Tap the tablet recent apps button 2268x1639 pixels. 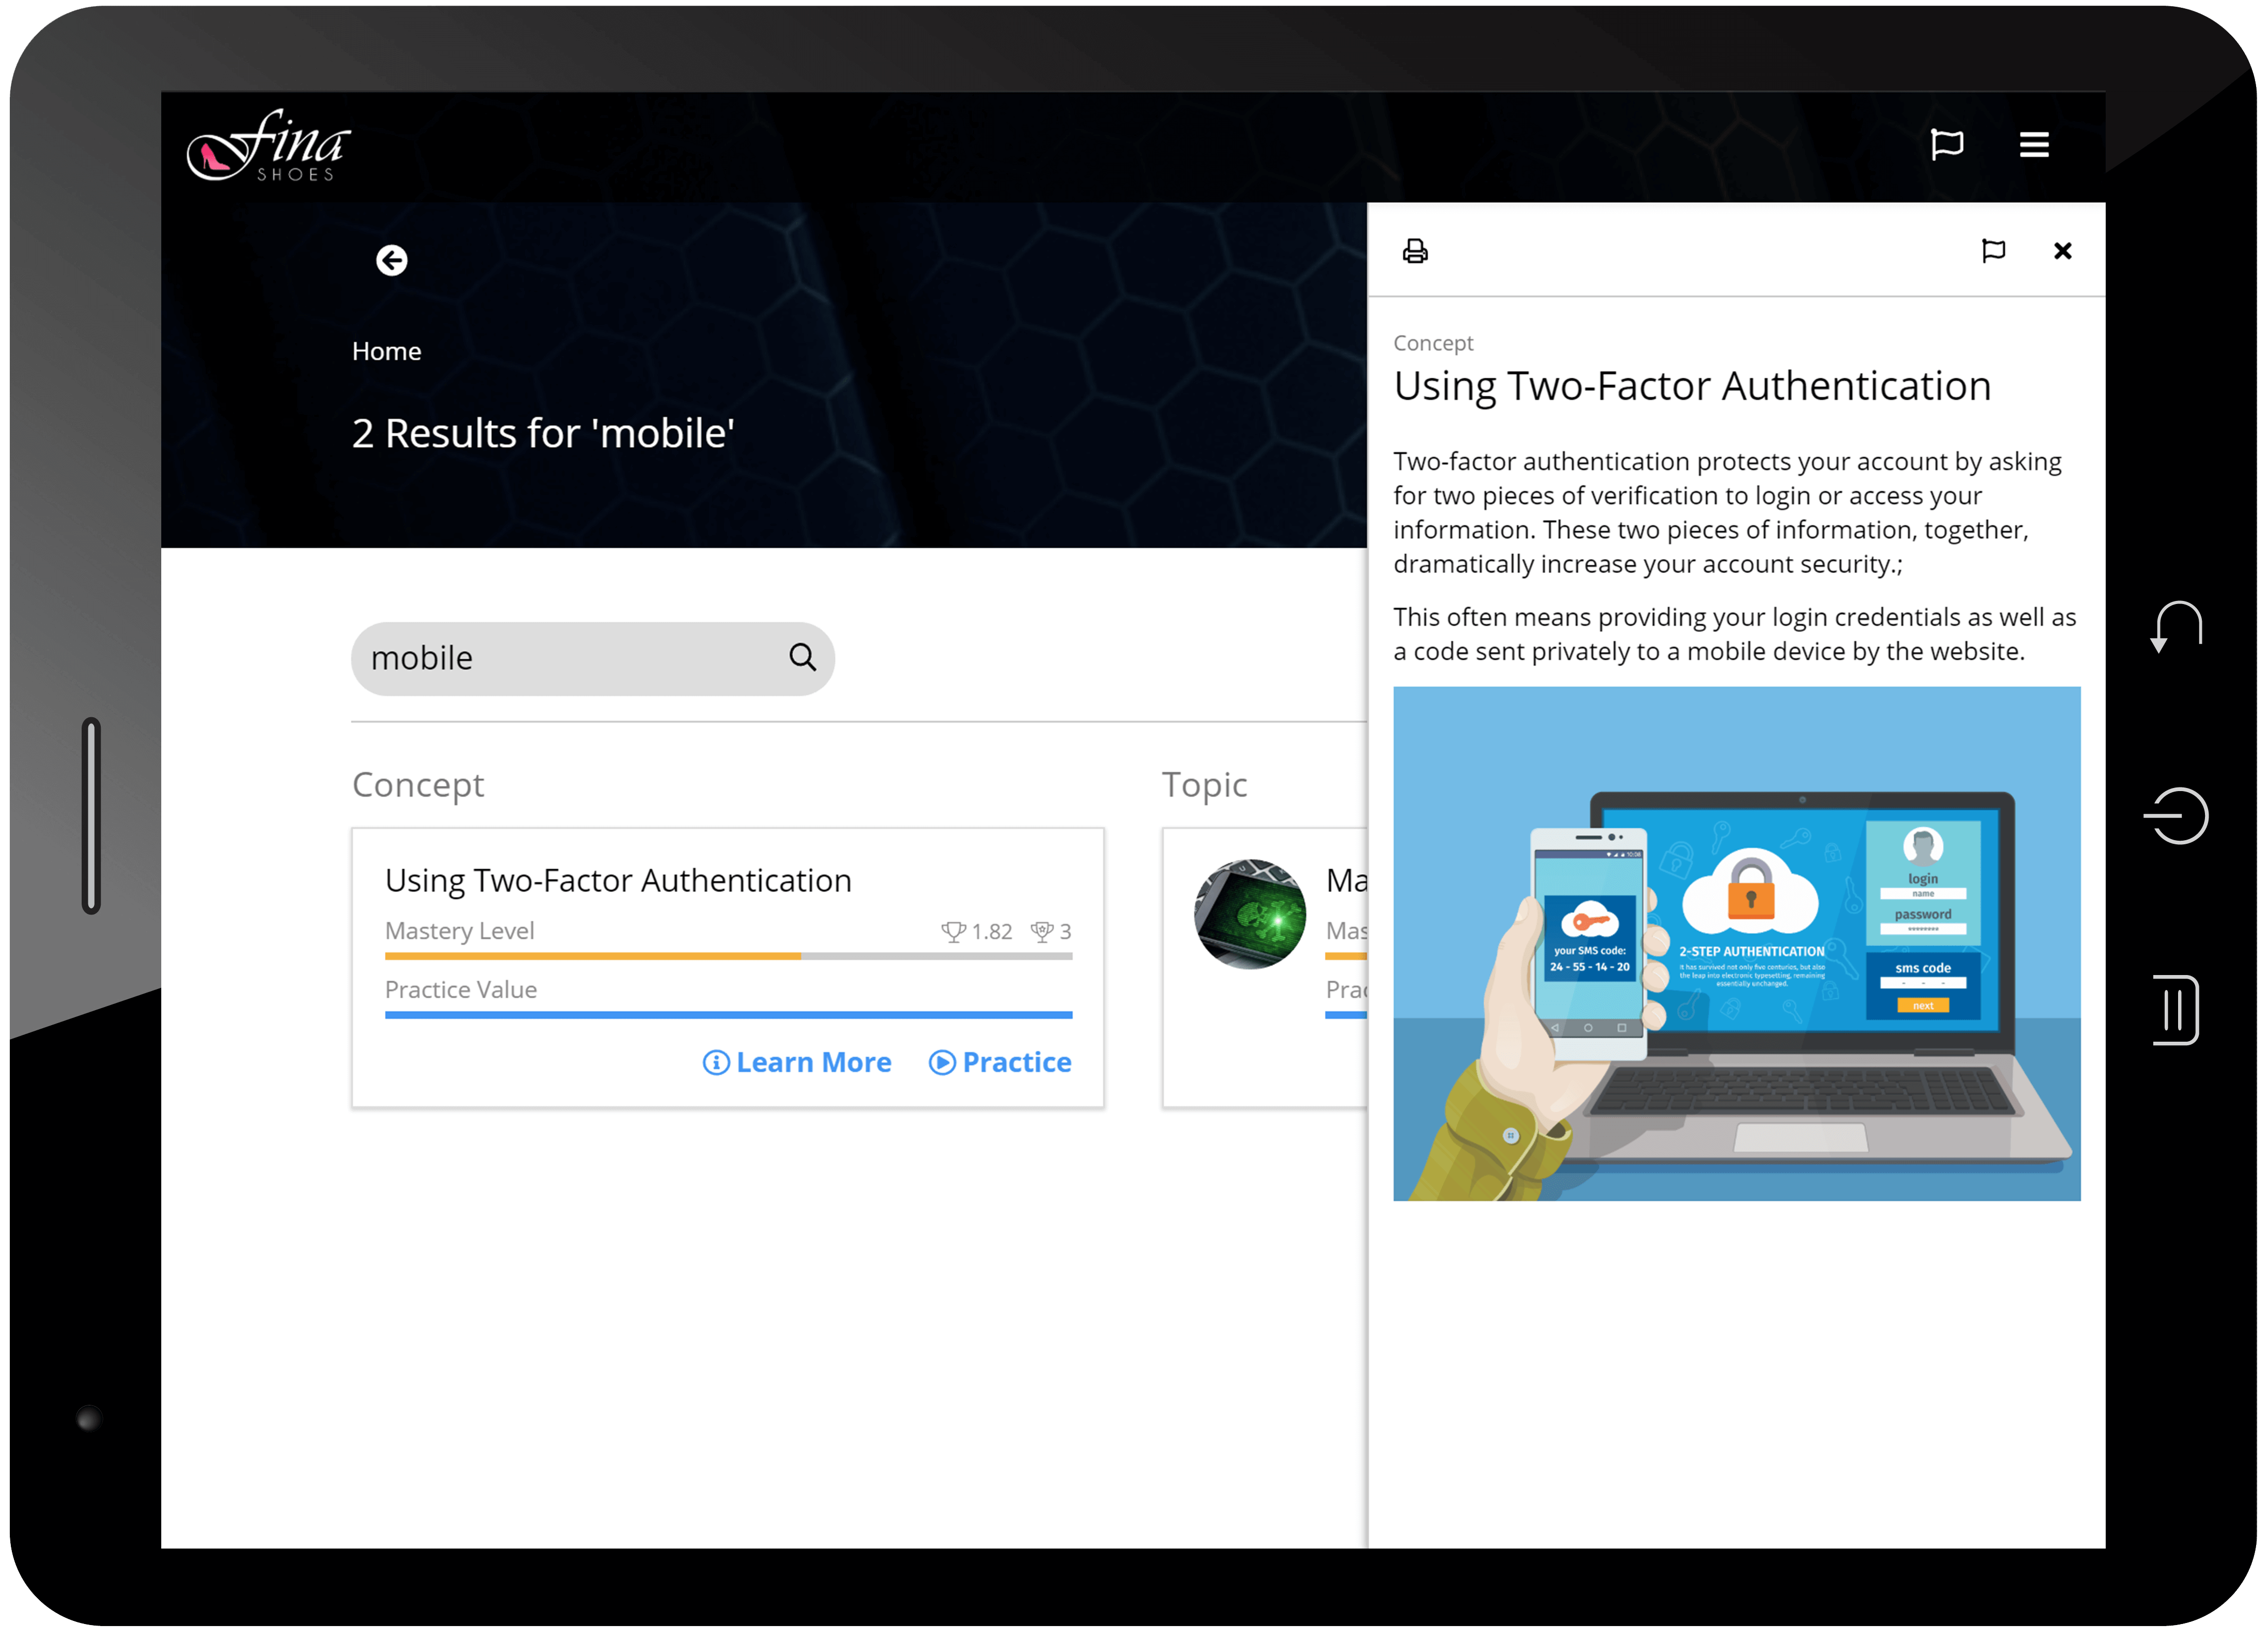point(2176,1010)
